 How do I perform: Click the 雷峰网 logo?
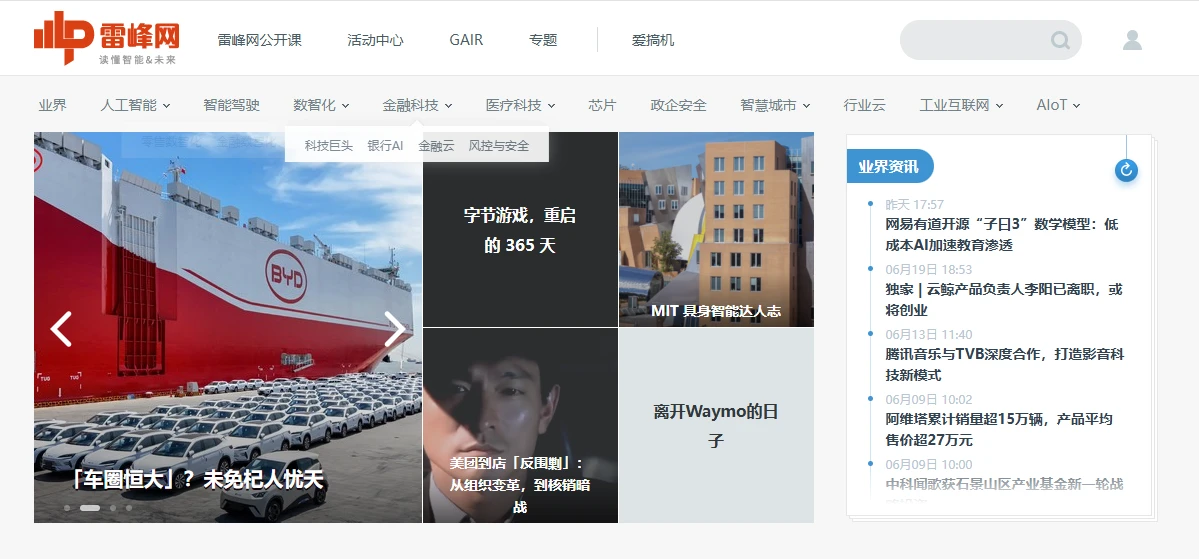[x=106, y=38]
